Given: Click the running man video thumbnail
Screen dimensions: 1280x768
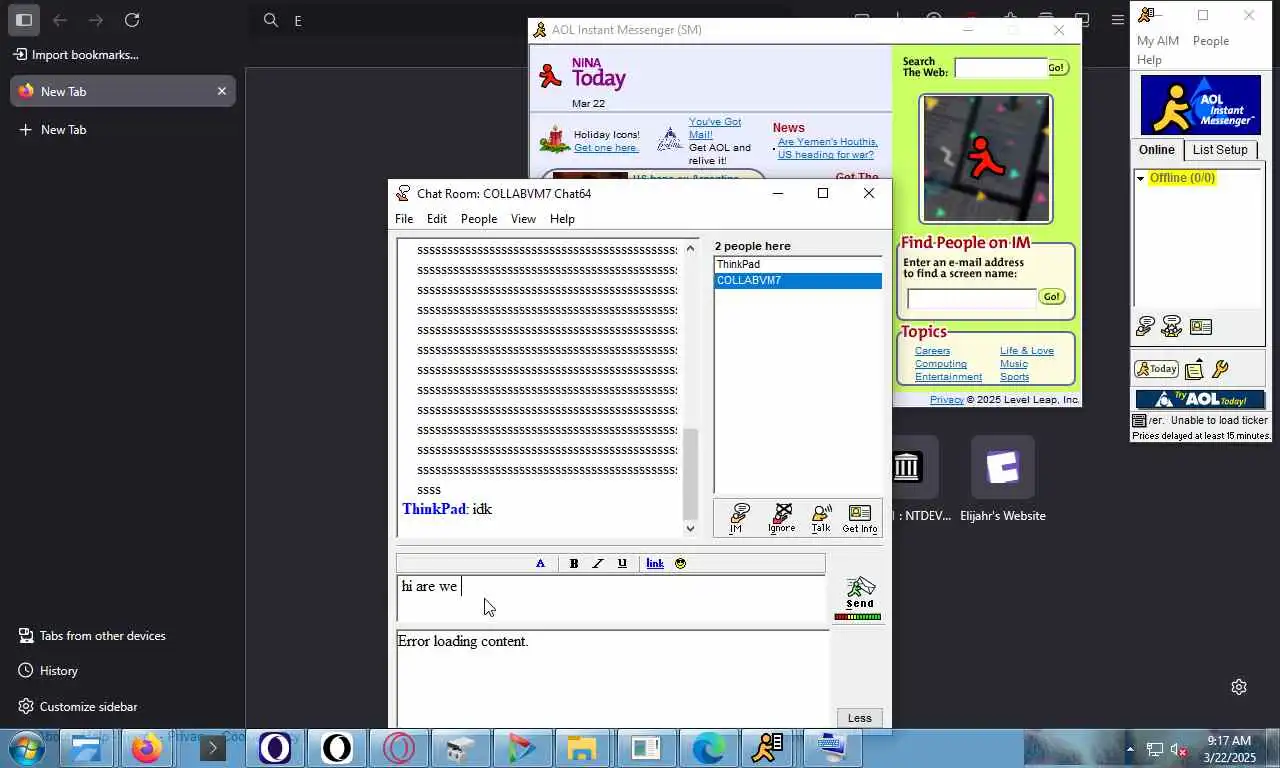Looking at the screenshot, I should click(x=986, y=158).
